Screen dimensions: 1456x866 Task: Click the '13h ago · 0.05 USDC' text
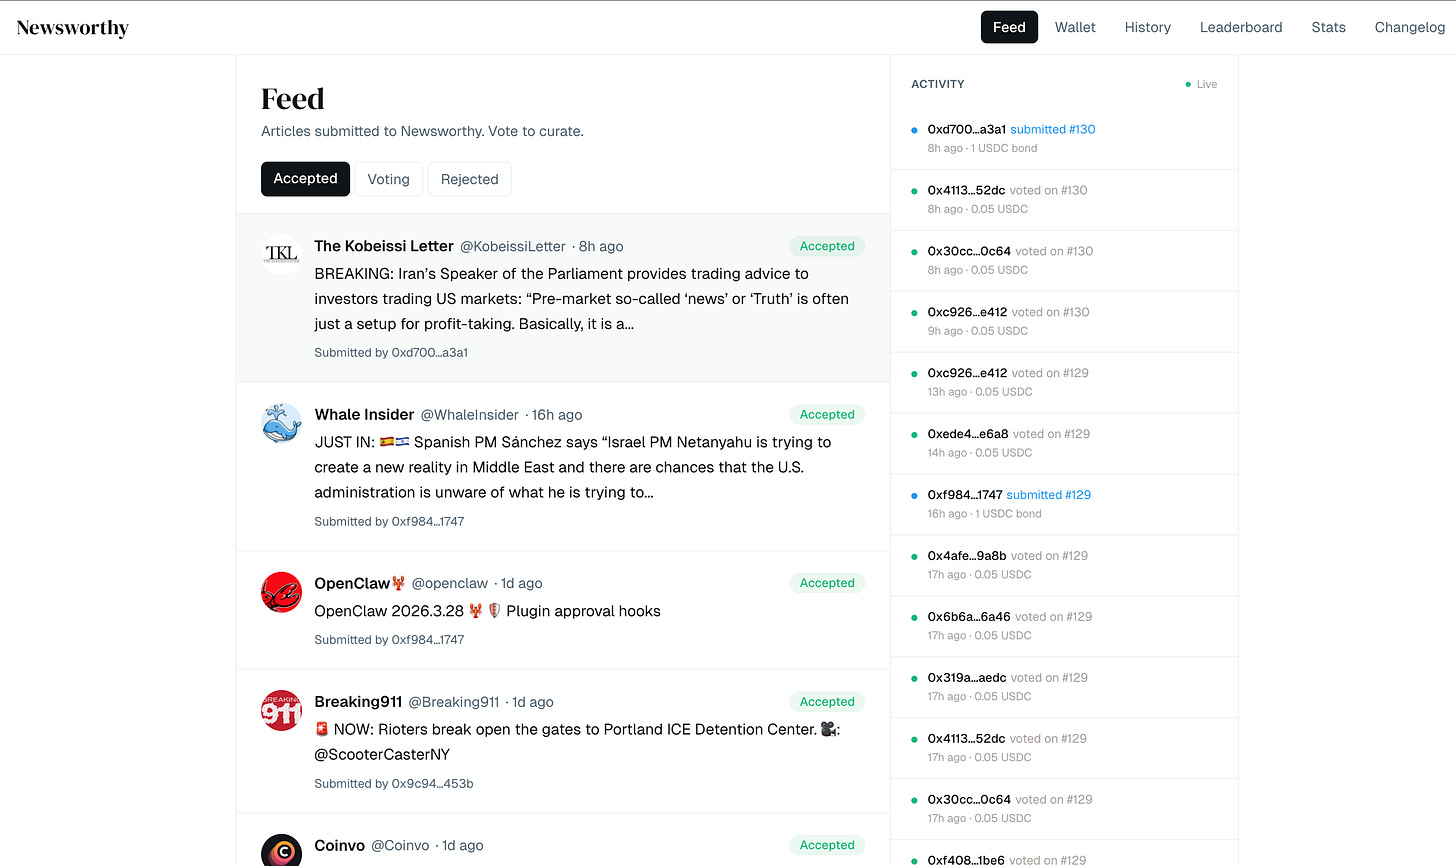click(x=979, y=392)
